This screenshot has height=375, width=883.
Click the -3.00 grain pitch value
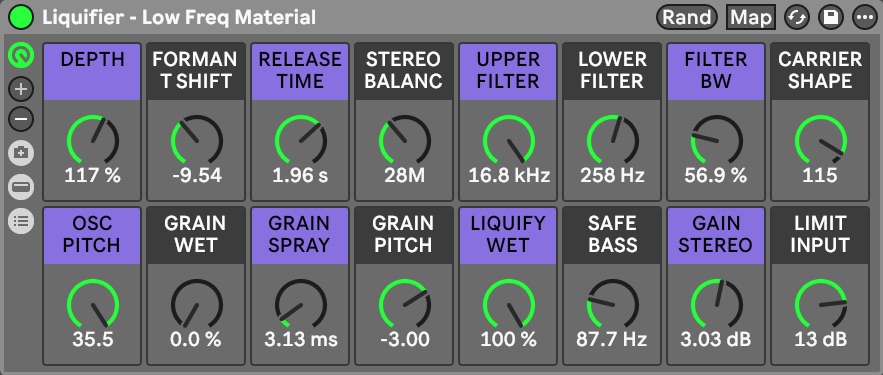pyautogui.click(x=404, y=340)
